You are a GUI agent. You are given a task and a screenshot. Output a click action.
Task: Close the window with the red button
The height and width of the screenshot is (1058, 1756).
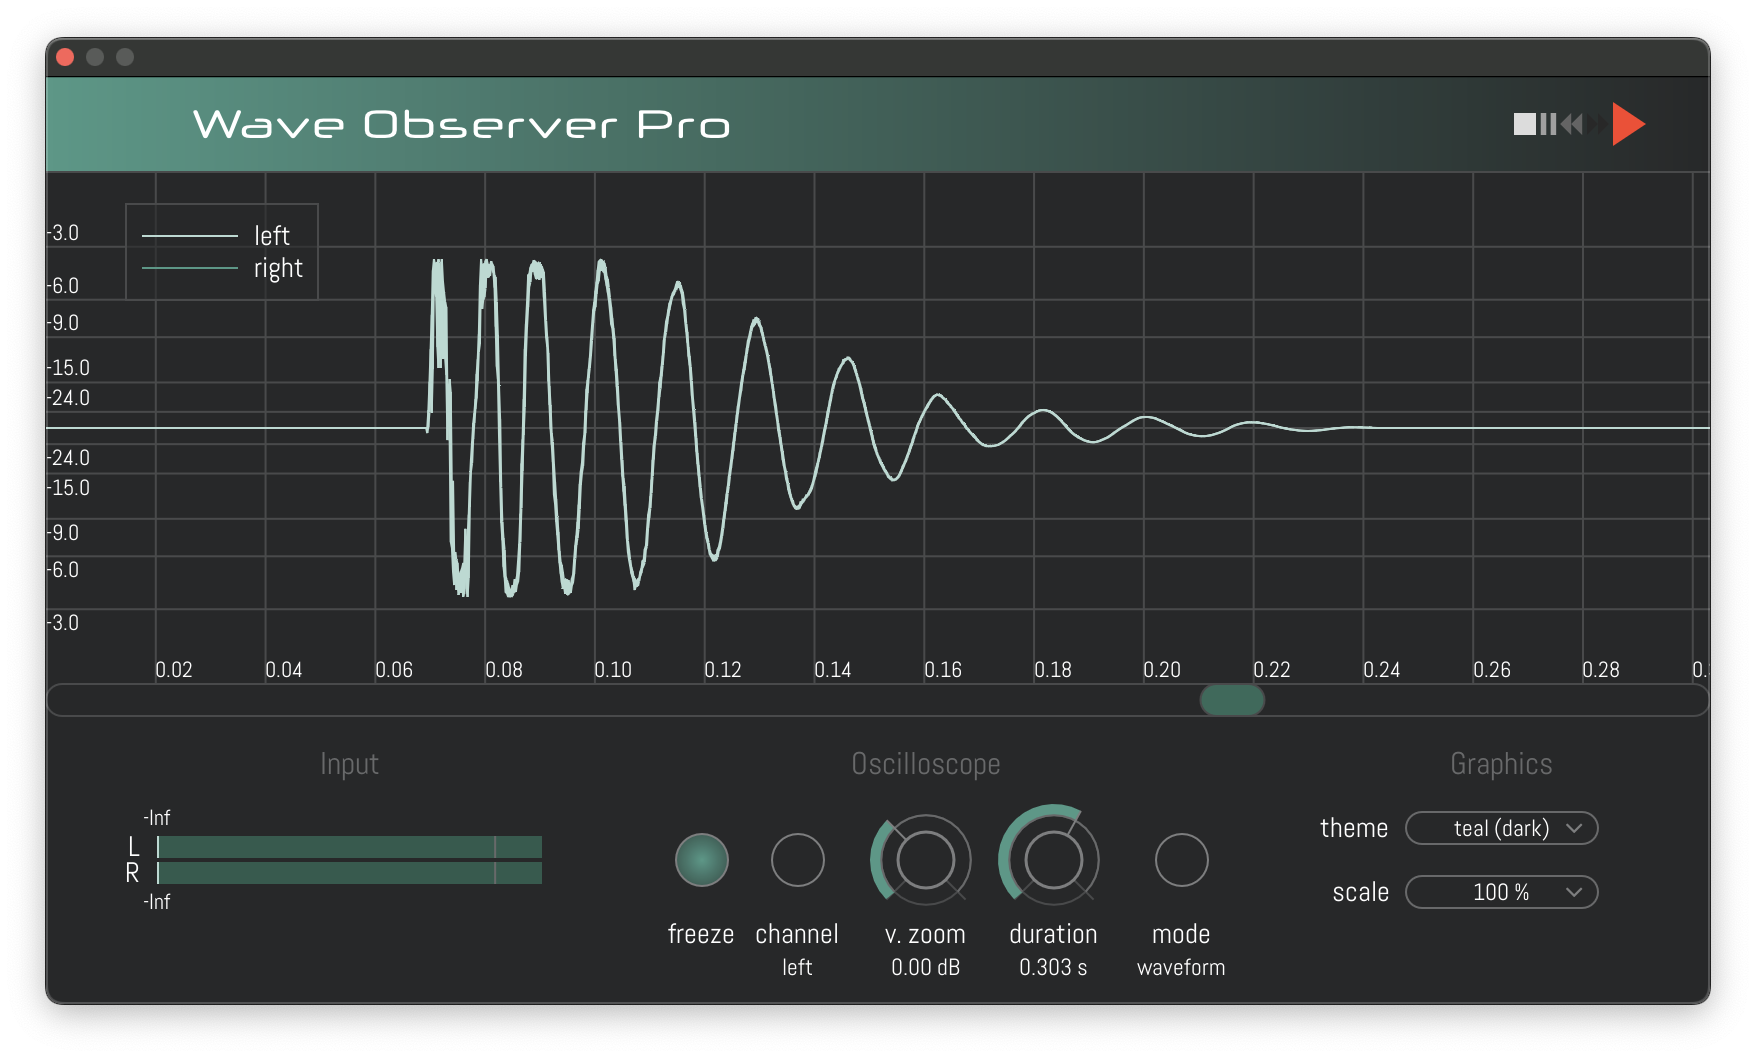pyautogui.click(x=65, y=57)
